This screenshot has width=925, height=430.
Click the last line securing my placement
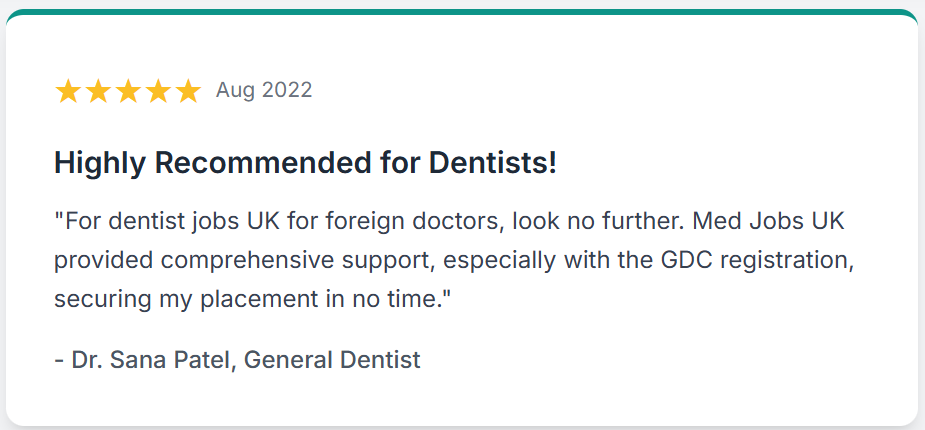[252, 300]
